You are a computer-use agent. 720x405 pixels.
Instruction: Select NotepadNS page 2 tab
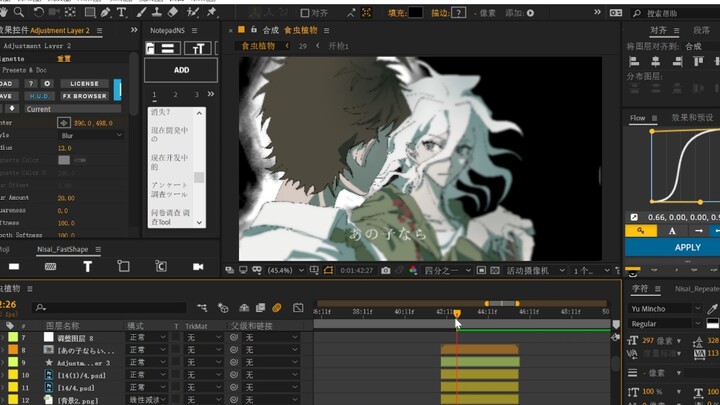coord(175,95)
